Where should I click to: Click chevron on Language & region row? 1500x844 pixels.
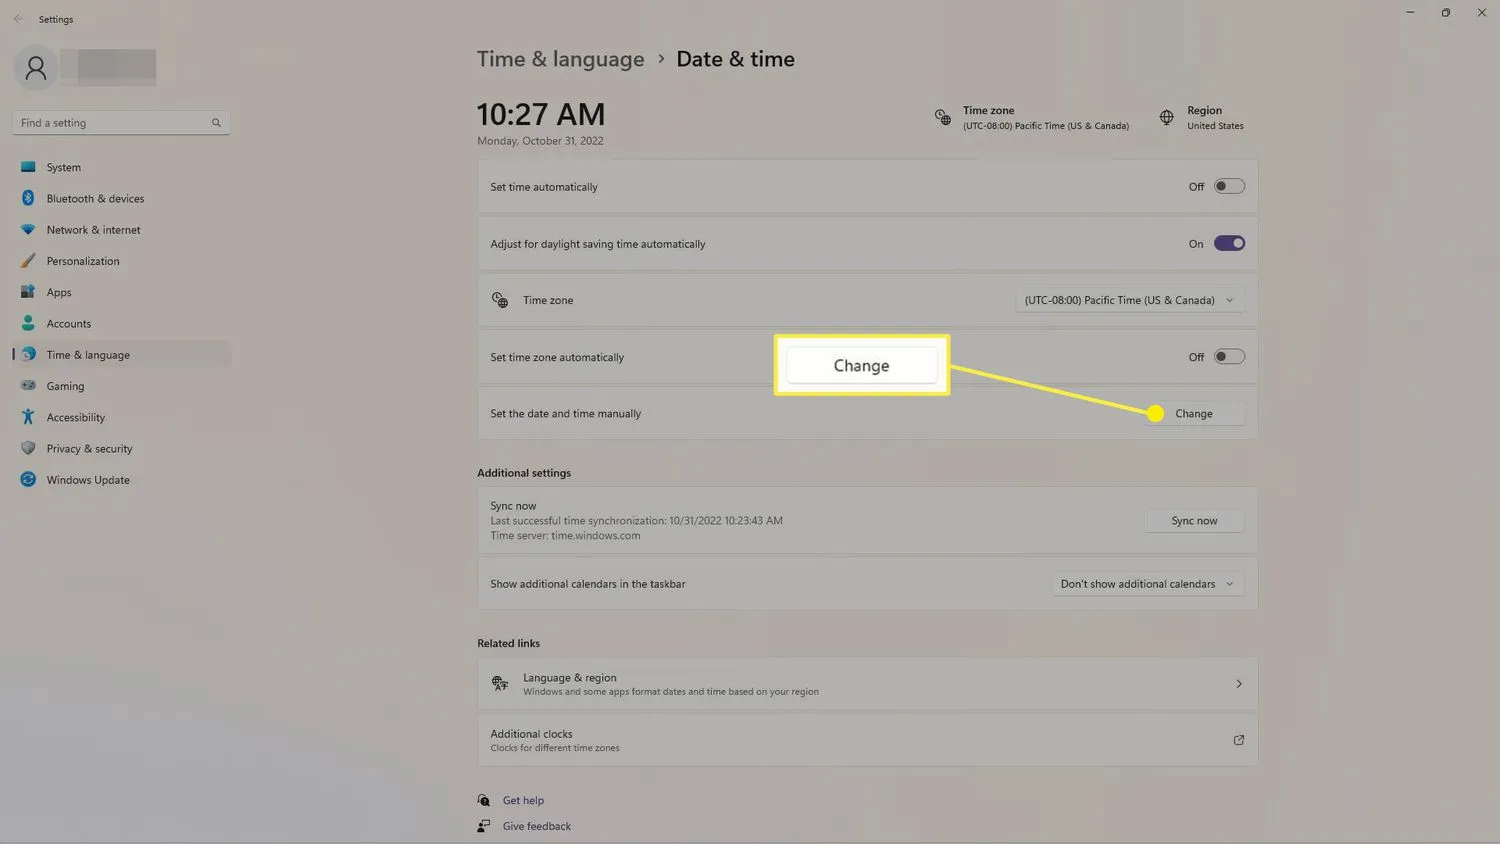(x=1238, y=684)
